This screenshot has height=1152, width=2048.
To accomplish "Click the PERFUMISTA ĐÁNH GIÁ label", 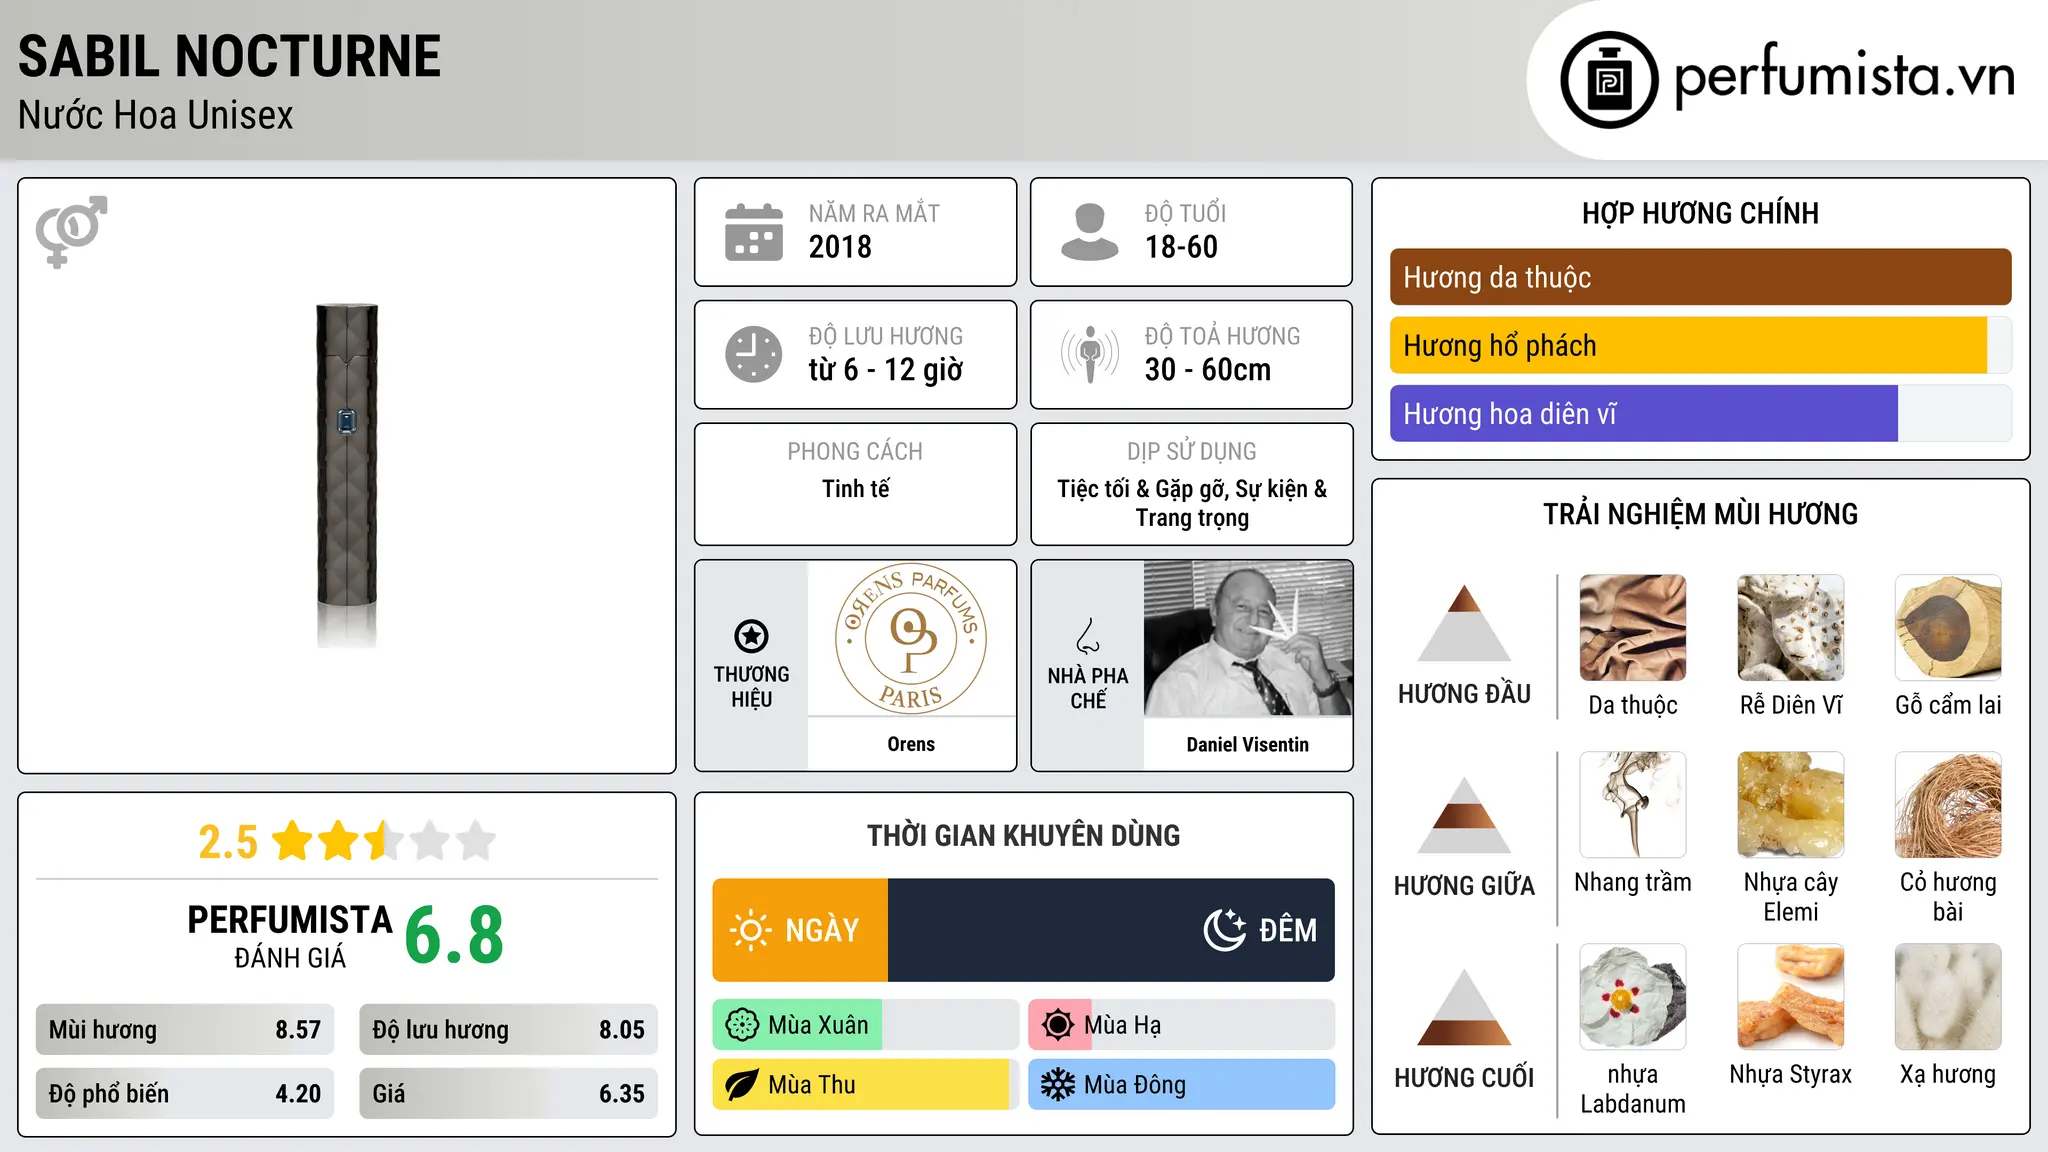I will 290,936.
